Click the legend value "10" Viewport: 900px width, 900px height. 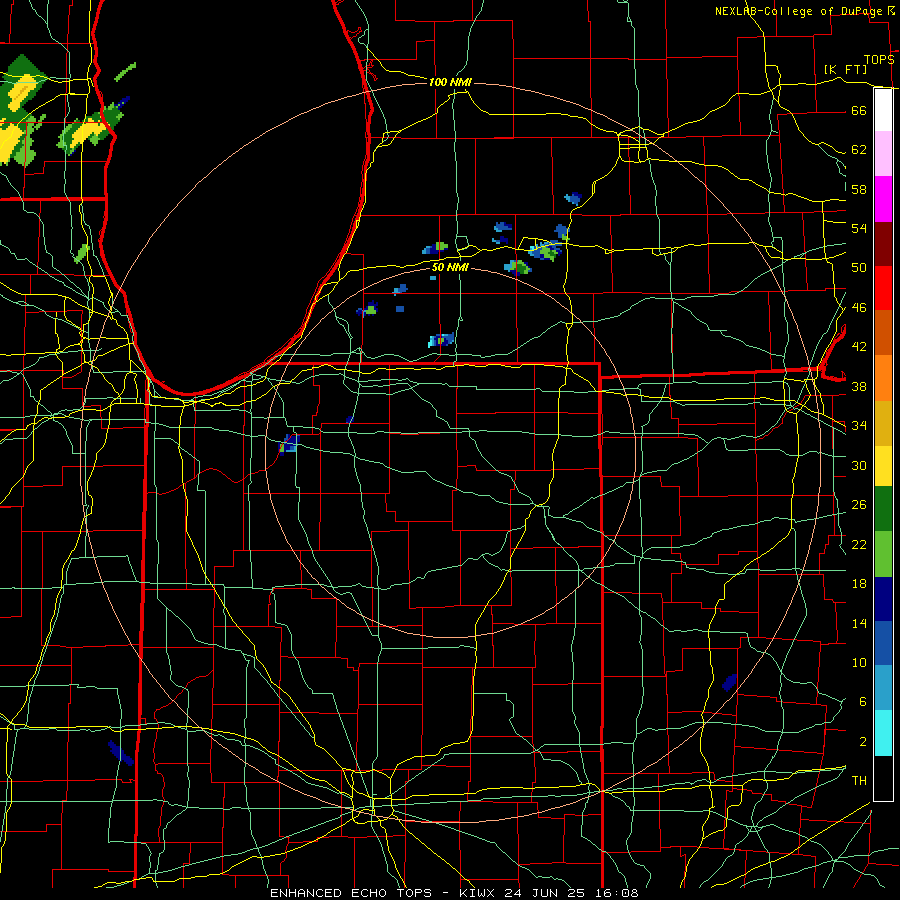[859, 662]
